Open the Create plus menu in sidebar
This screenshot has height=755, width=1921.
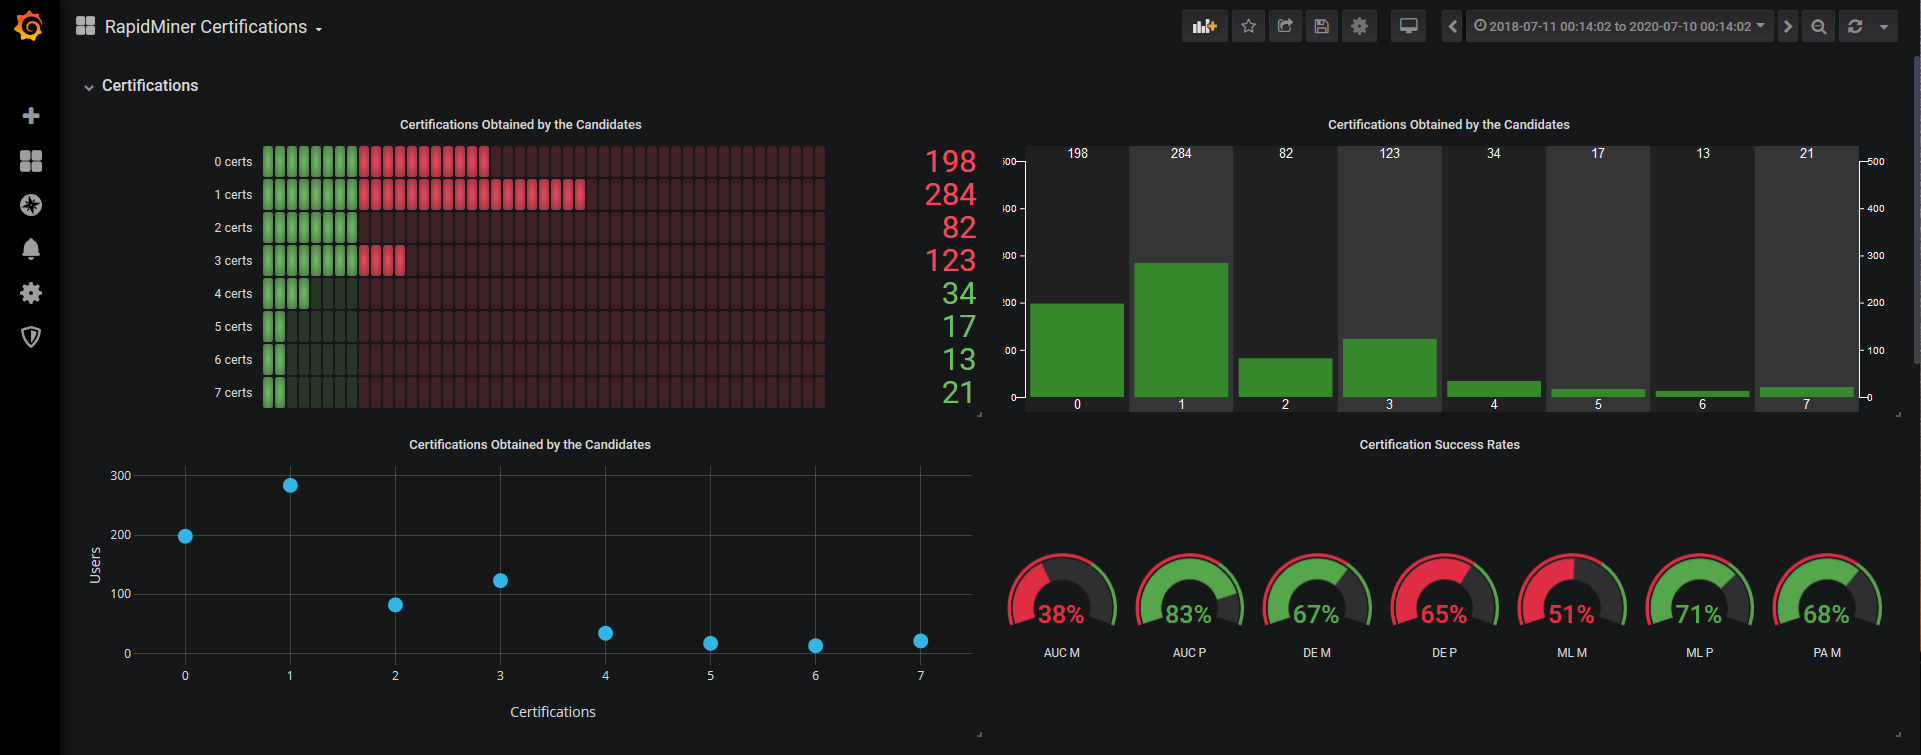[31, 116]
